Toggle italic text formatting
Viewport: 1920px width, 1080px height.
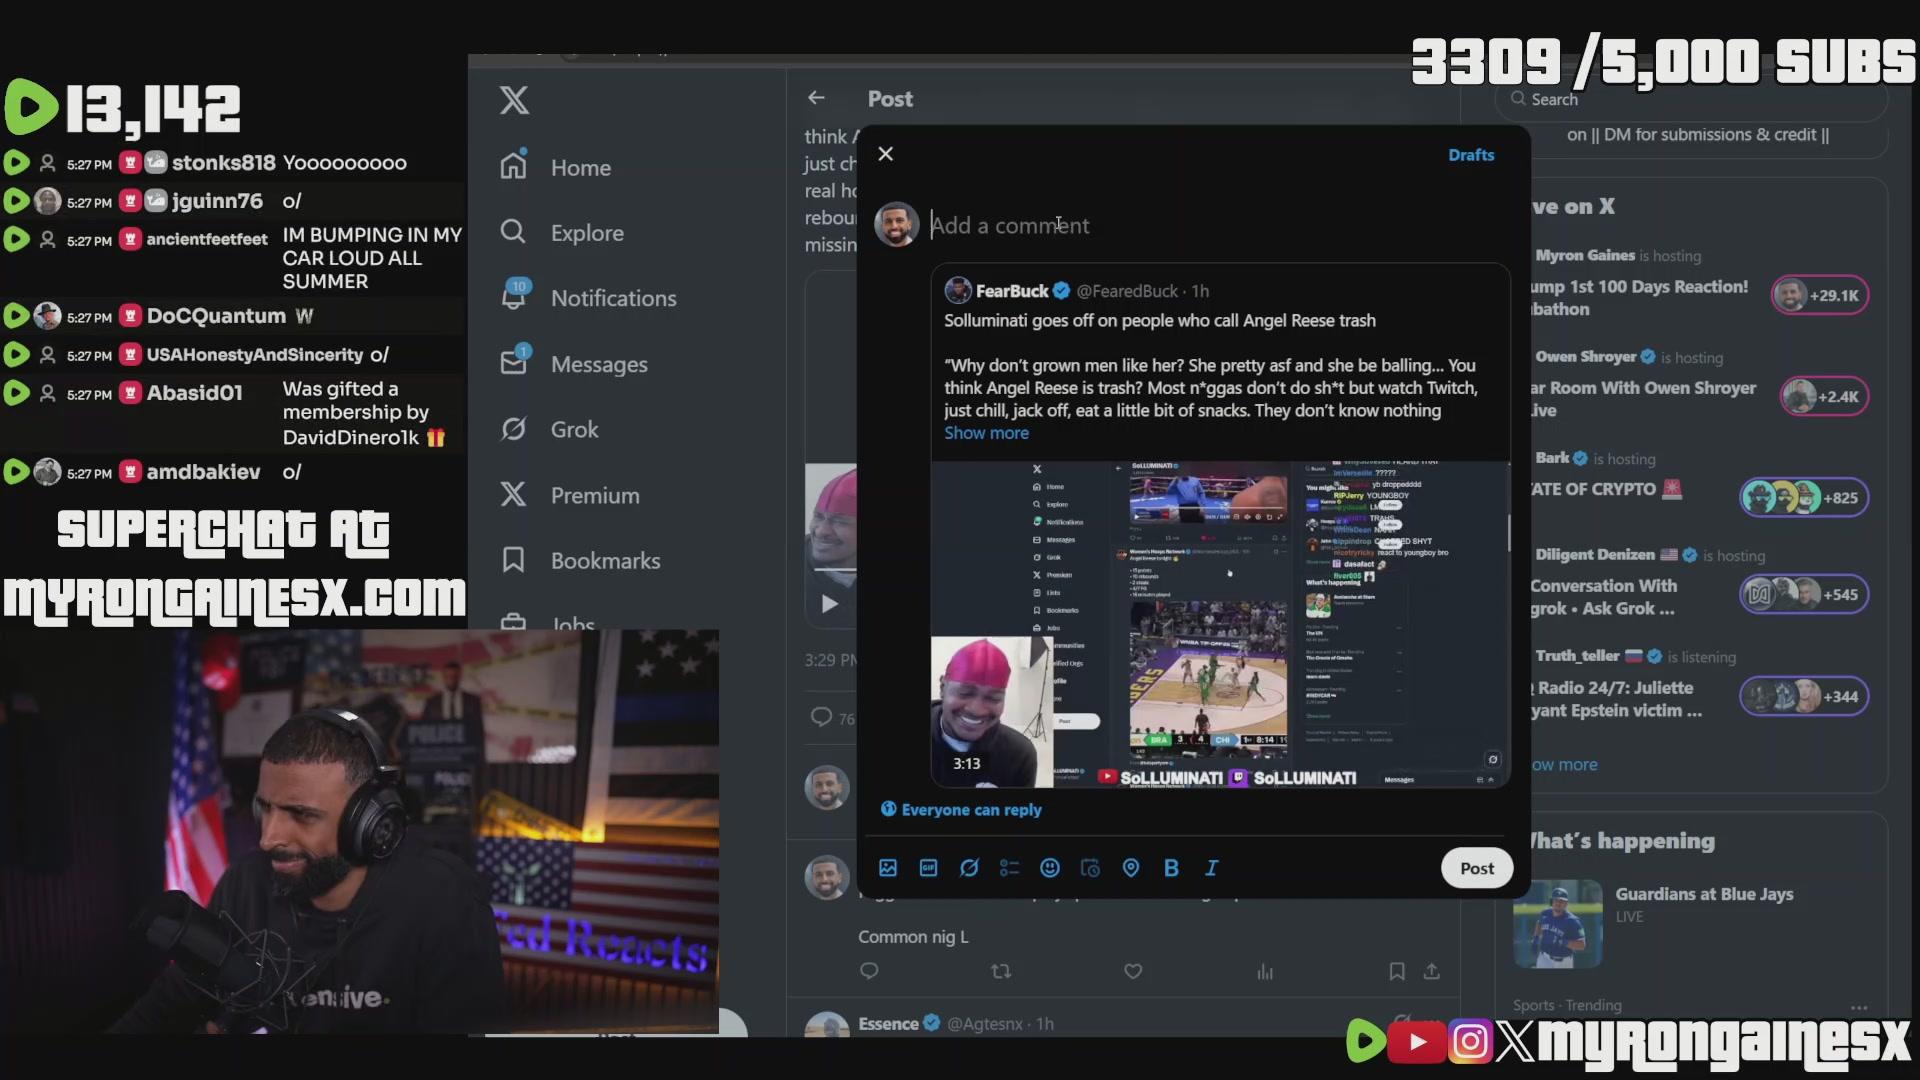(x=1211, y=868)
